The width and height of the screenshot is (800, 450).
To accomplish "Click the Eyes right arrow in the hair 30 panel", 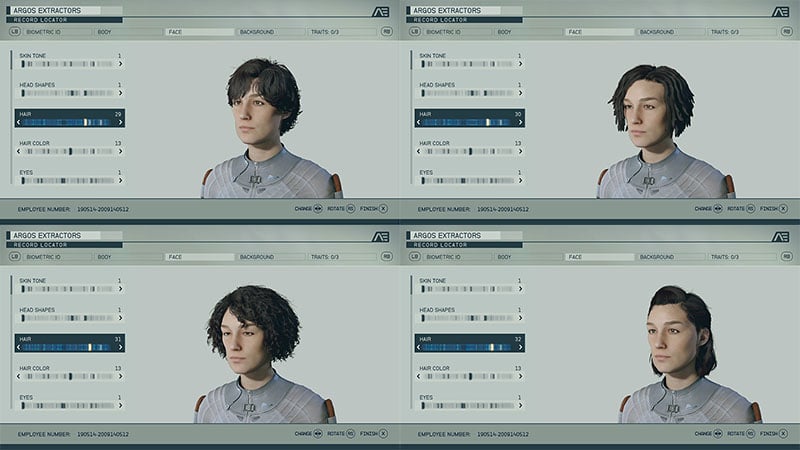I will tap(520, 181).
